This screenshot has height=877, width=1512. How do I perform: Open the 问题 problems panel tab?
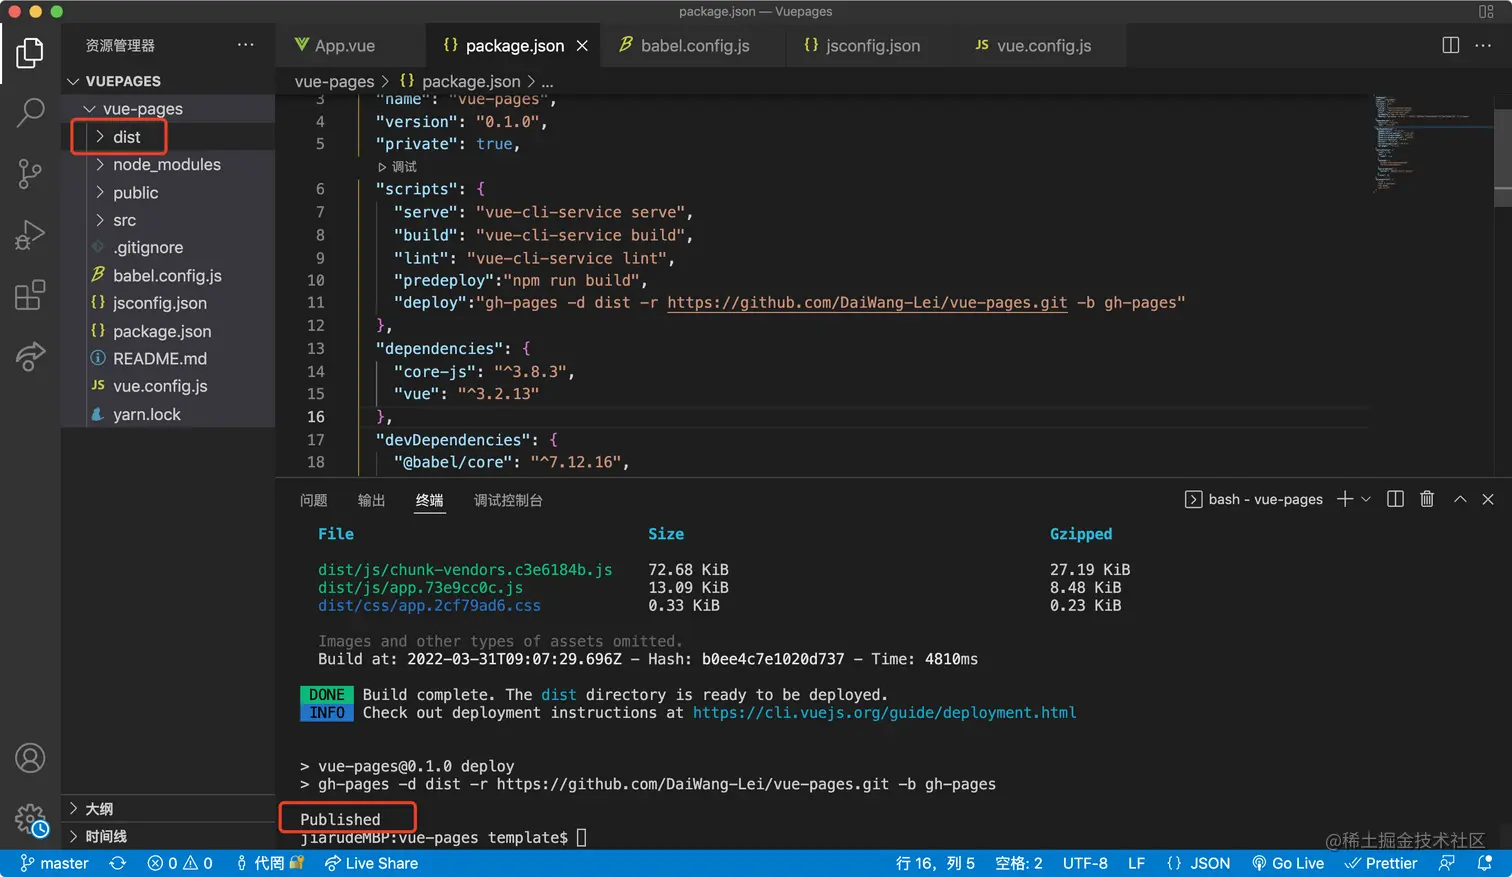pos(313,500)
